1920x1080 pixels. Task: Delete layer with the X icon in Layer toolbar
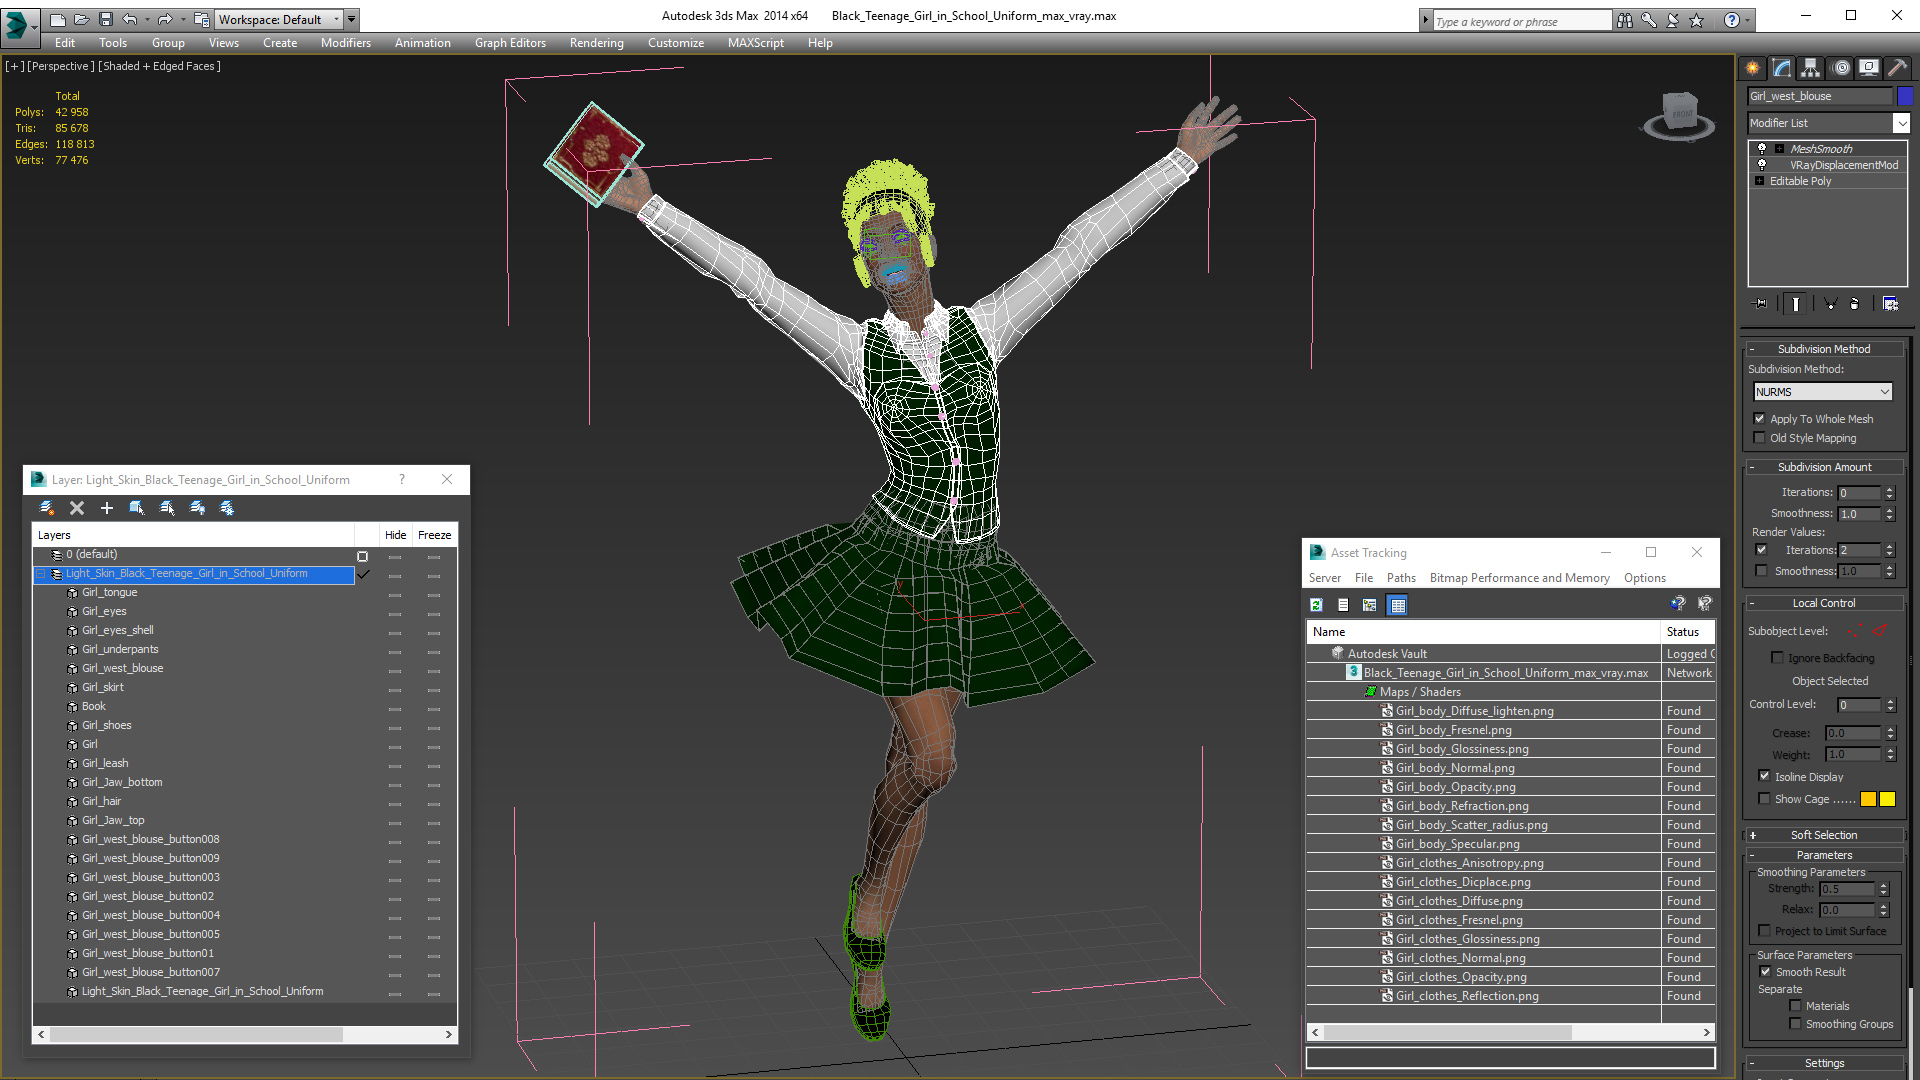pos(77,508)
